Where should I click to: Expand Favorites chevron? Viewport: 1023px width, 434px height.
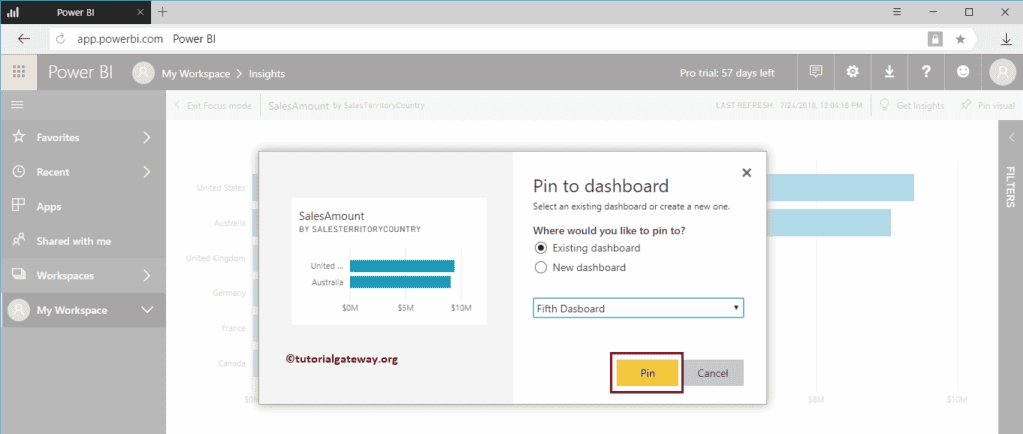[147, 137]
